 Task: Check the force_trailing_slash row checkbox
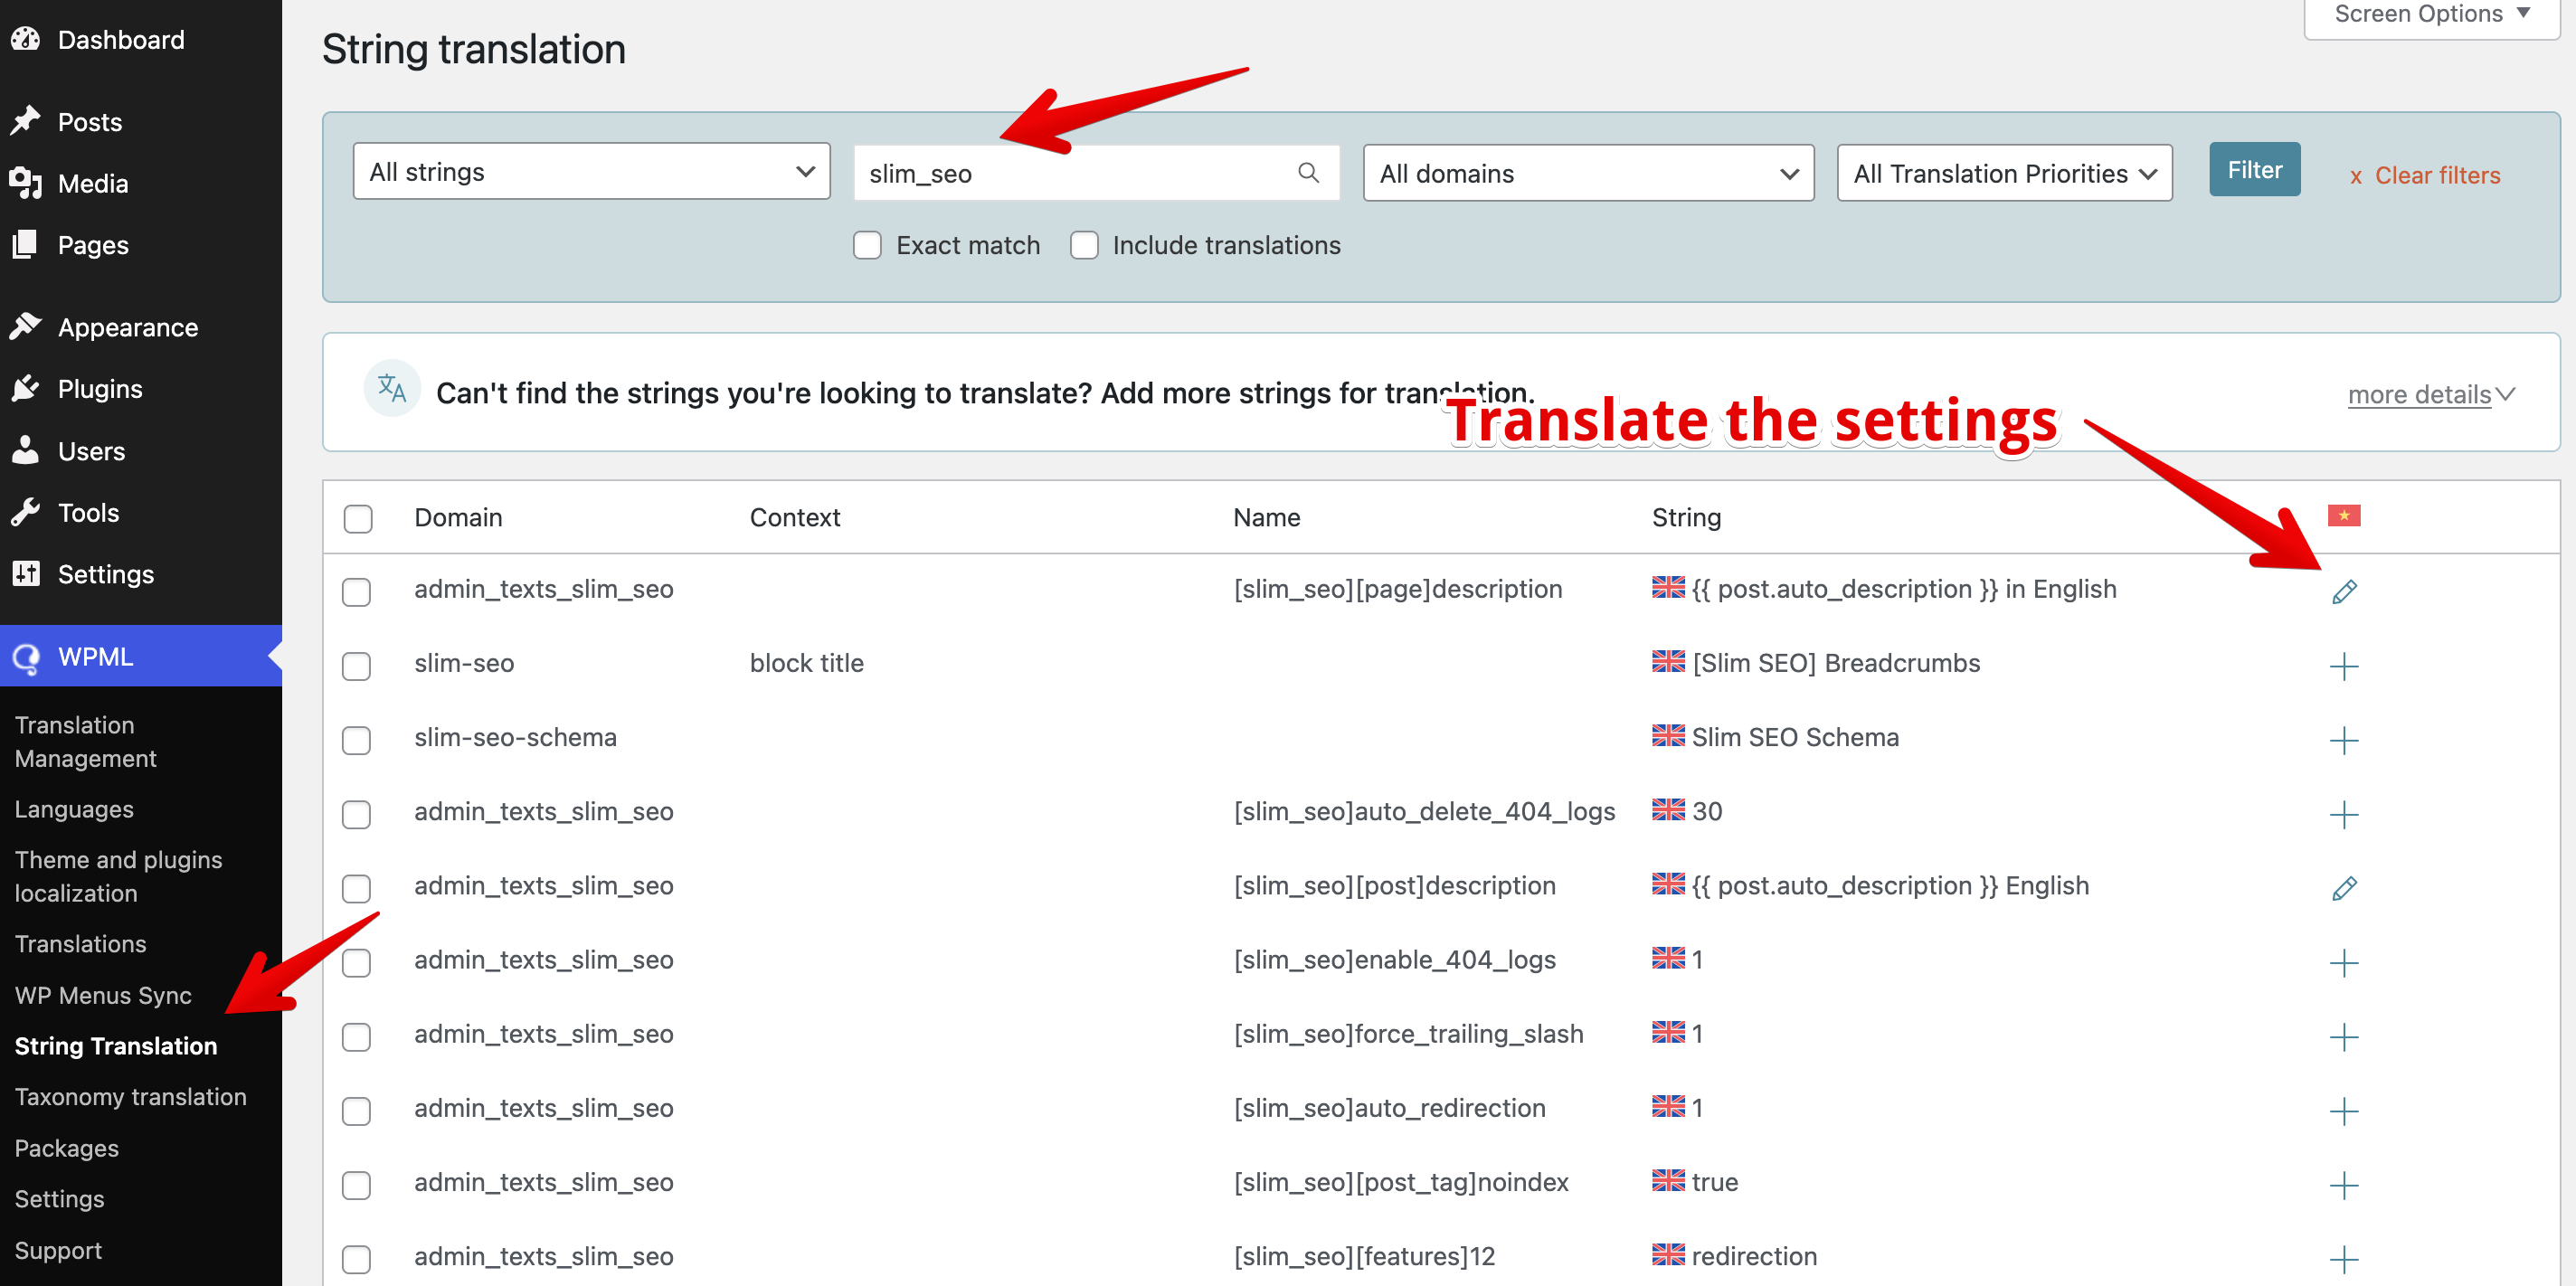pyautogui.click(x=356, y=1036)
